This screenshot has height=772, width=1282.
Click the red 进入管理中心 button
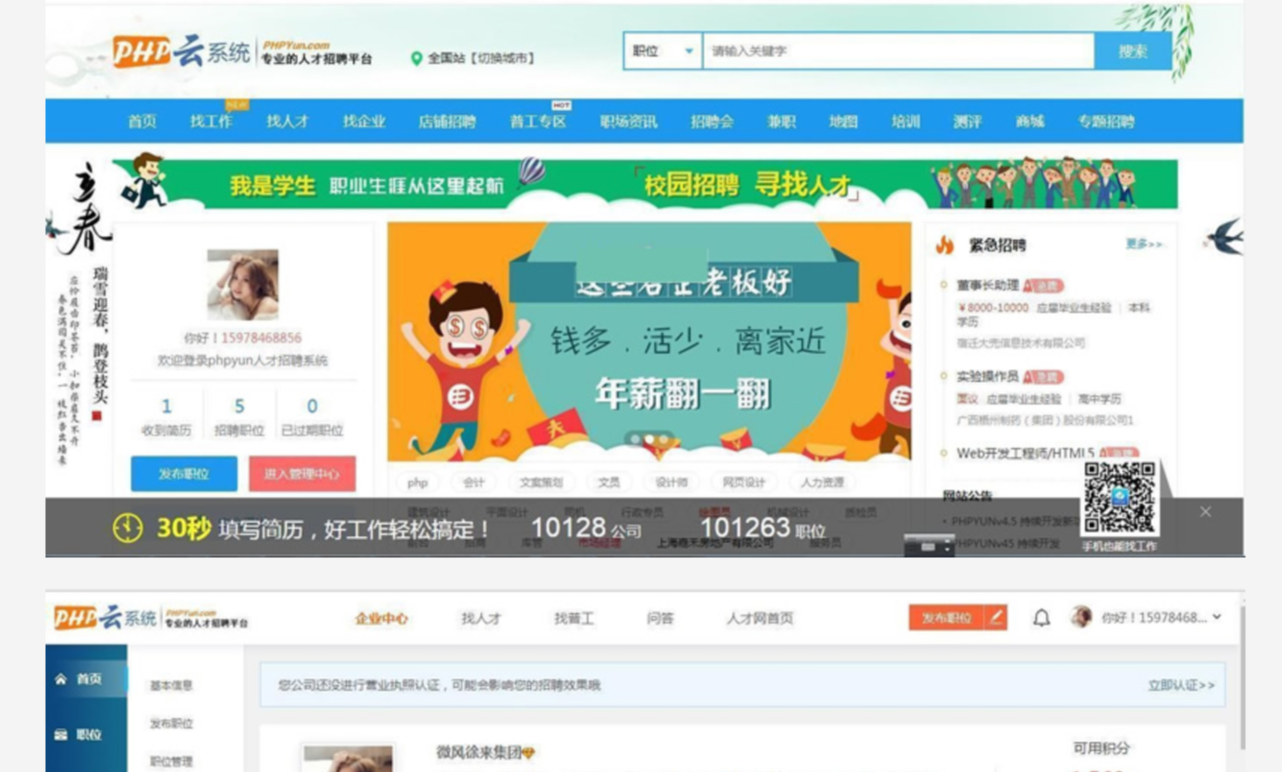click(302, 474)
